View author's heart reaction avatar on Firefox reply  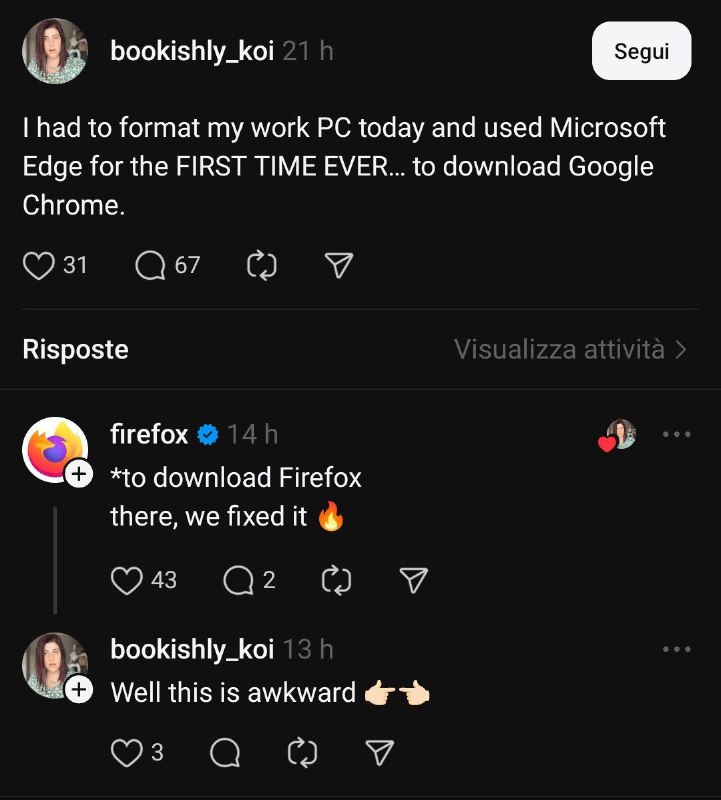coord(619,435)
